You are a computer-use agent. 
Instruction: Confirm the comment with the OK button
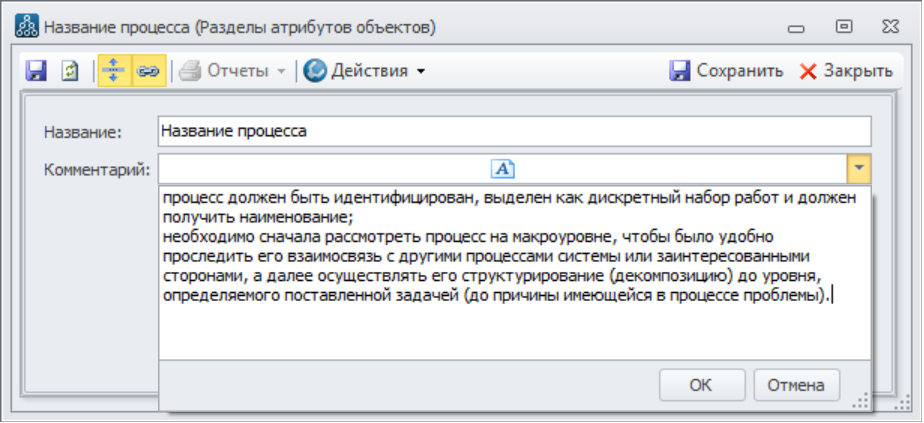(701, 385)
